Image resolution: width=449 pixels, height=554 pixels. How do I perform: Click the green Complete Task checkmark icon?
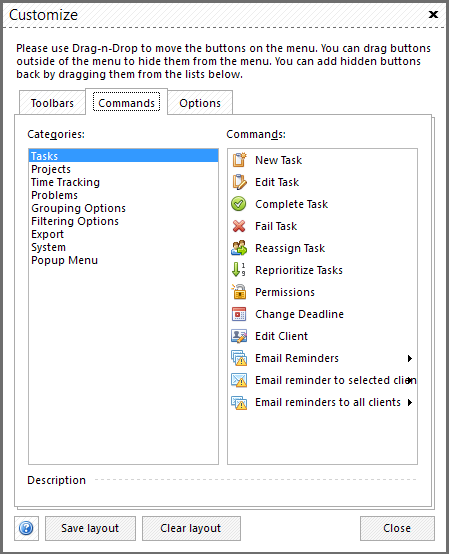[239, 204]
